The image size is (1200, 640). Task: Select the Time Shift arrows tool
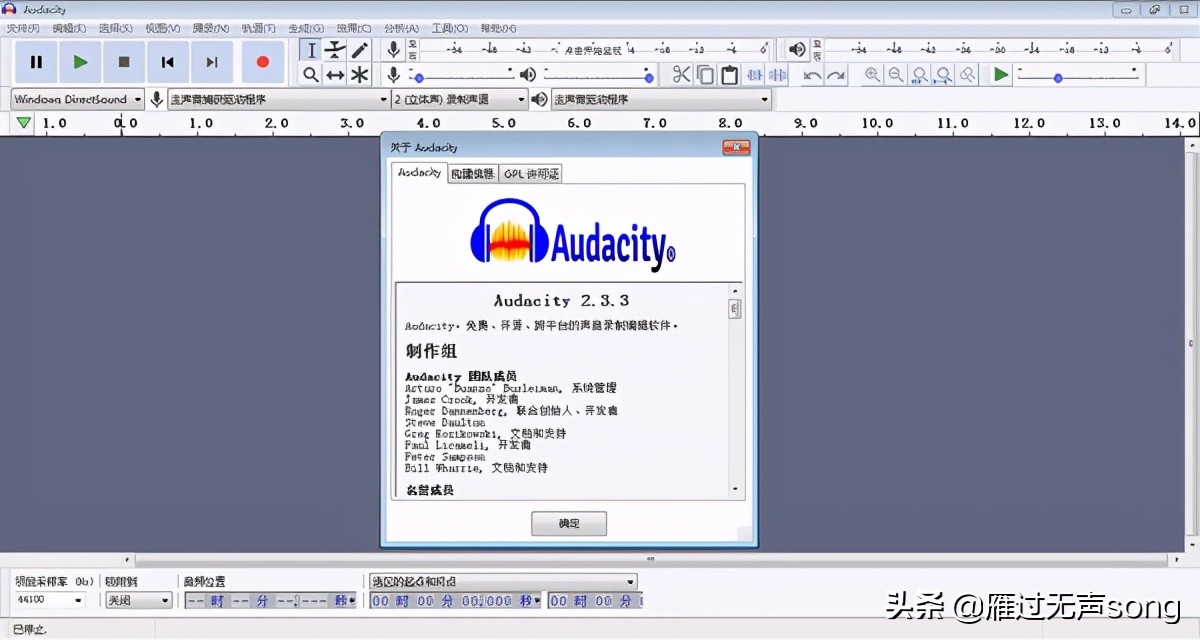click(x=335, y=75)
